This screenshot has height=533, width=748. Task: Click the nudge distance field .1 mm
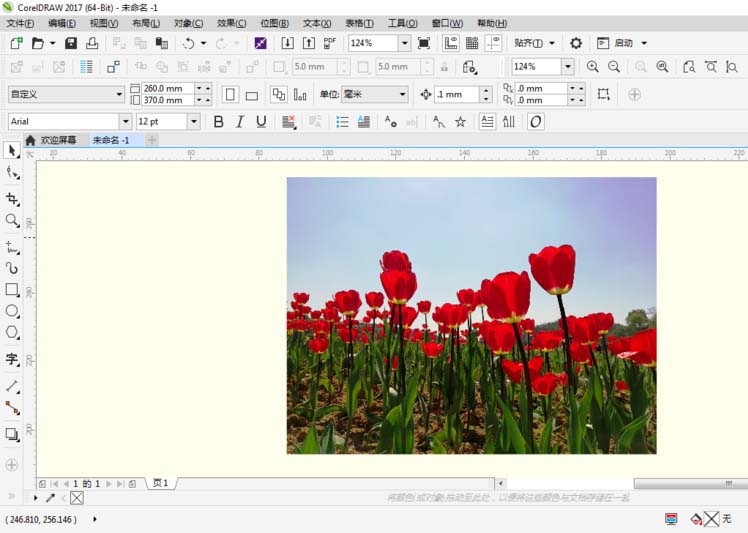[456, 94]
